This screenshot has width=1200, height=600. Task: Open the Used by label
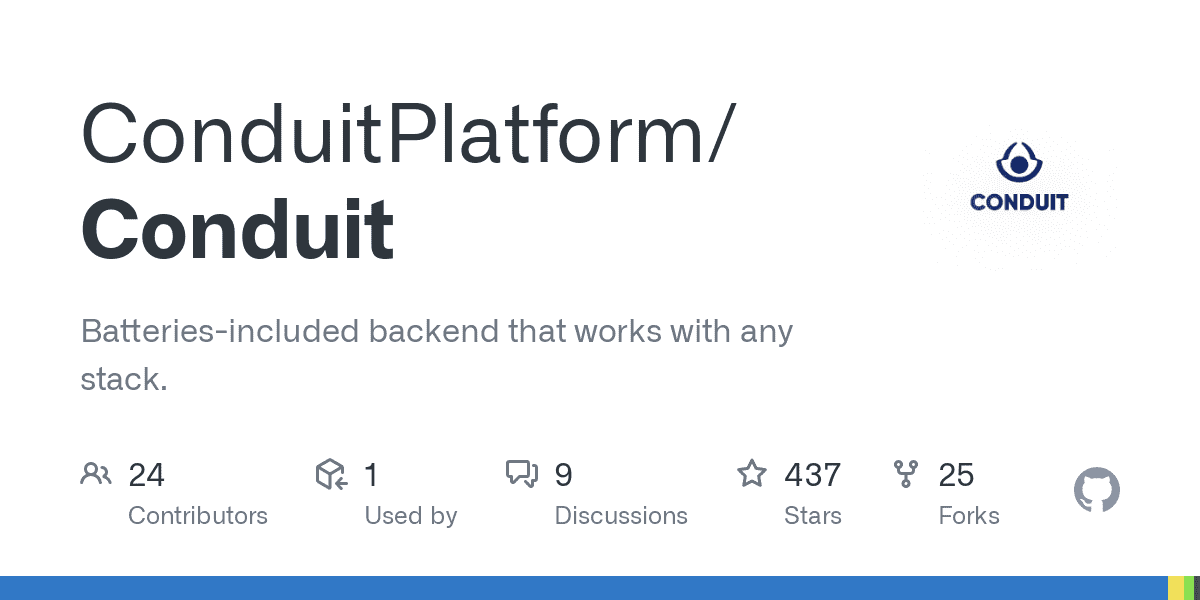(411, 516)
